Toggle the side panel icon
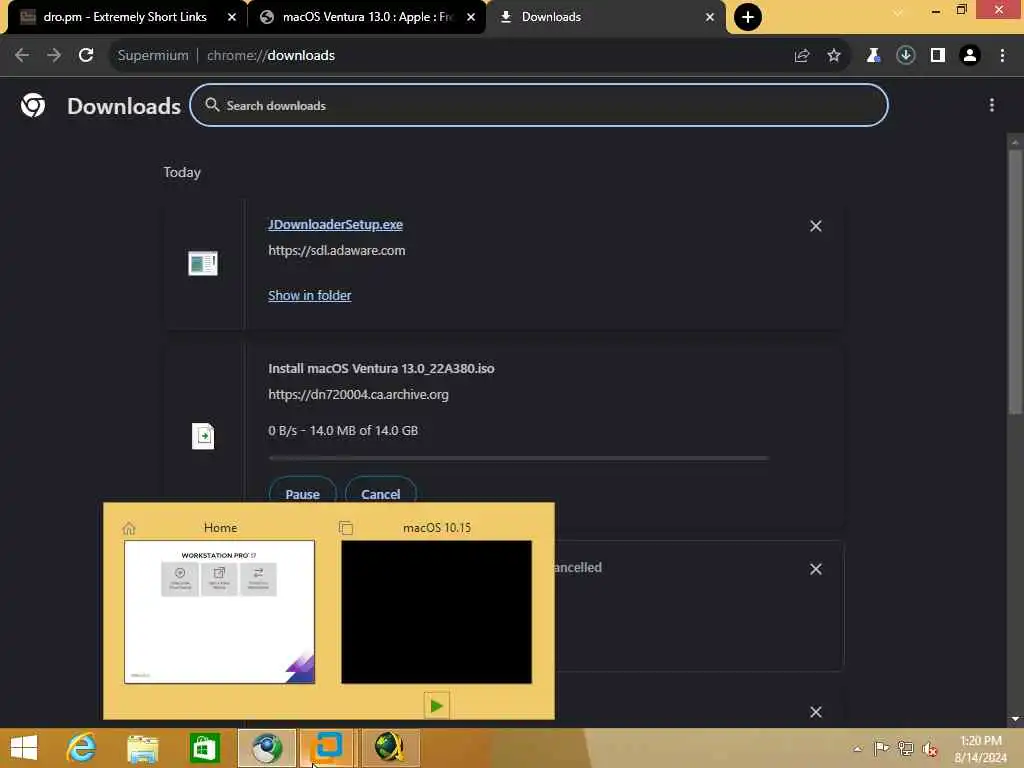The image size is (1024, 768). click(938, 56)
